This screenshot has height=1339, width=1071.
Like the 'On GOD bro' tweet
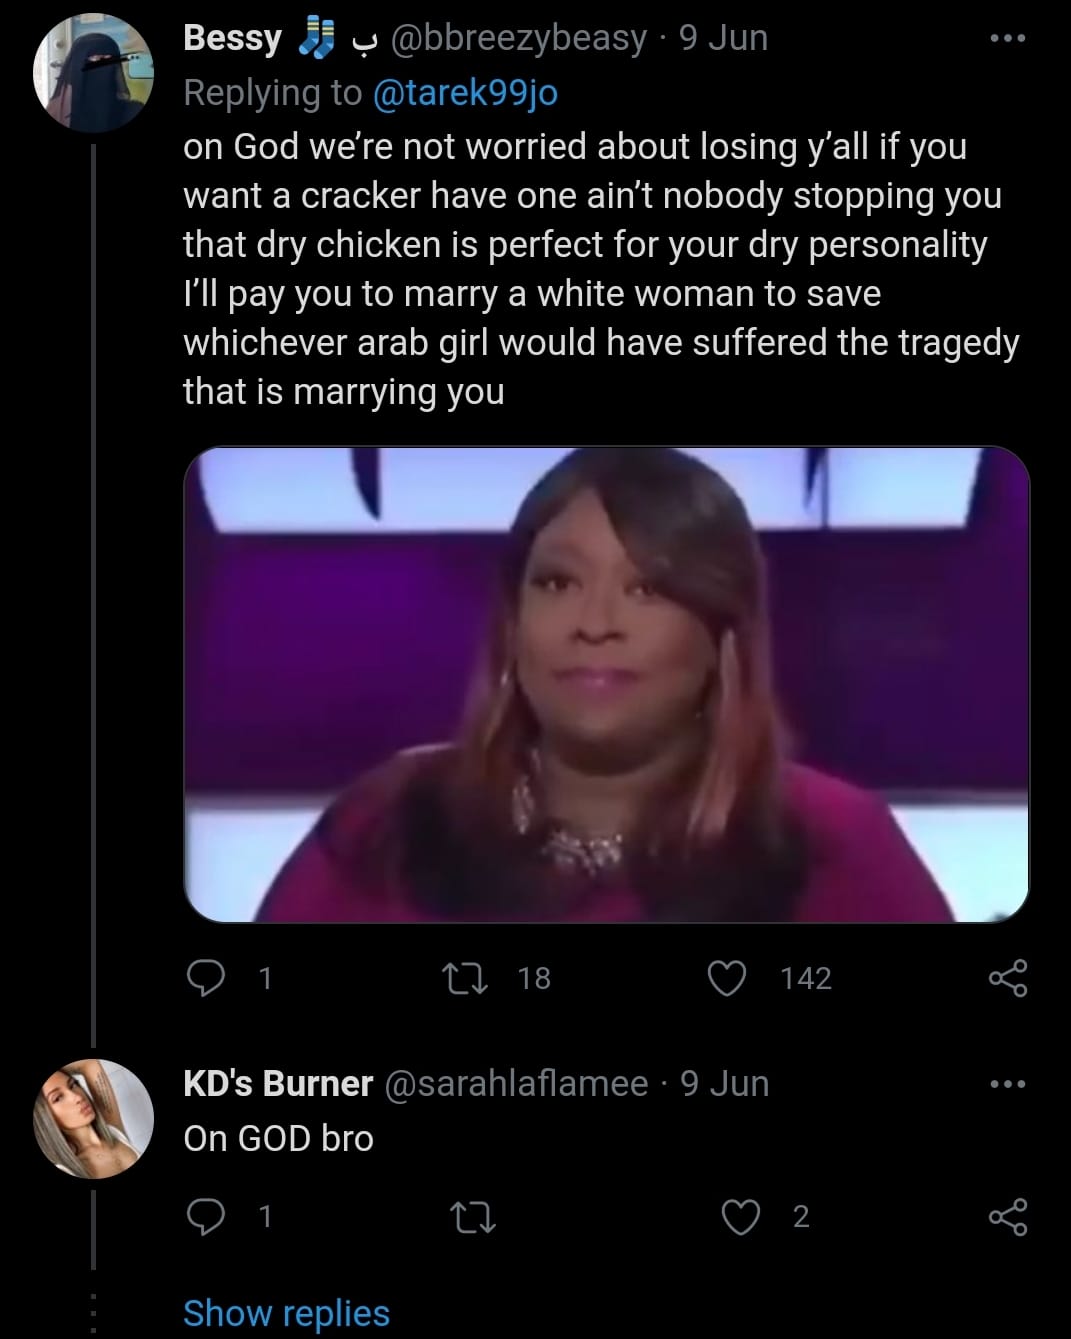click(x=740, y=1216)
